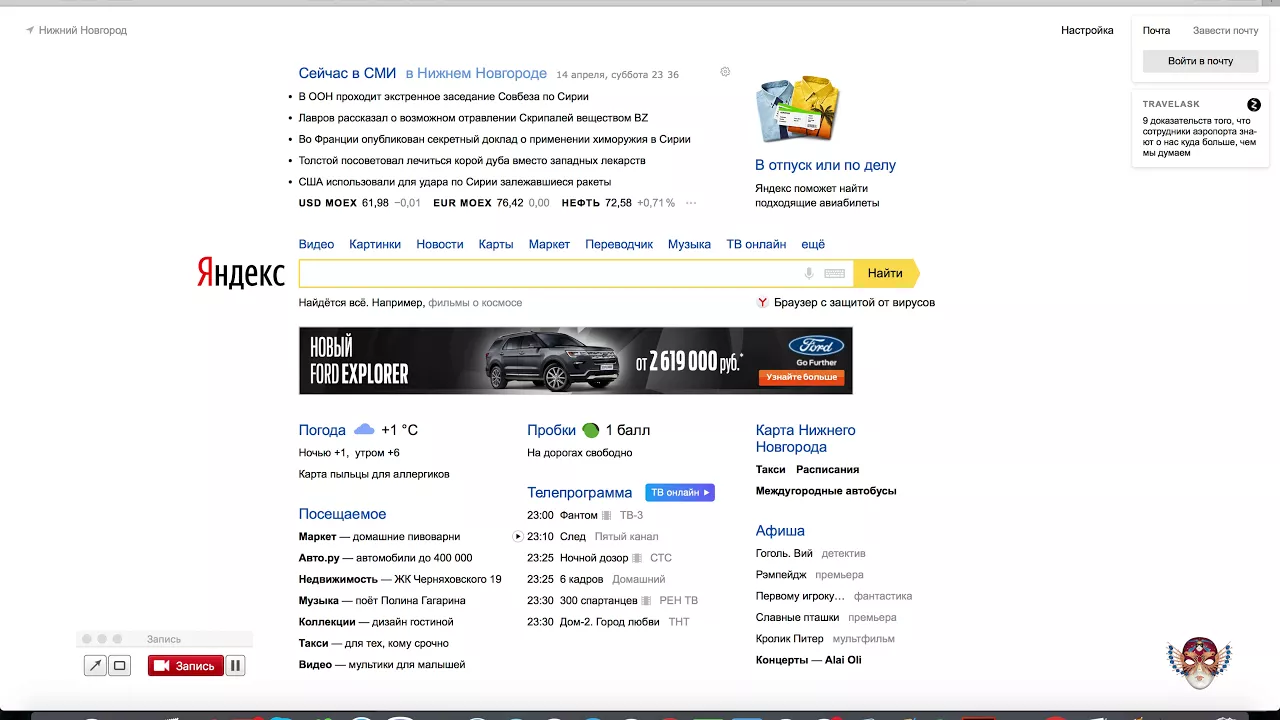Open the Погода heading
This screenshot has width=1280, height=720.
[x=322, y=430]
